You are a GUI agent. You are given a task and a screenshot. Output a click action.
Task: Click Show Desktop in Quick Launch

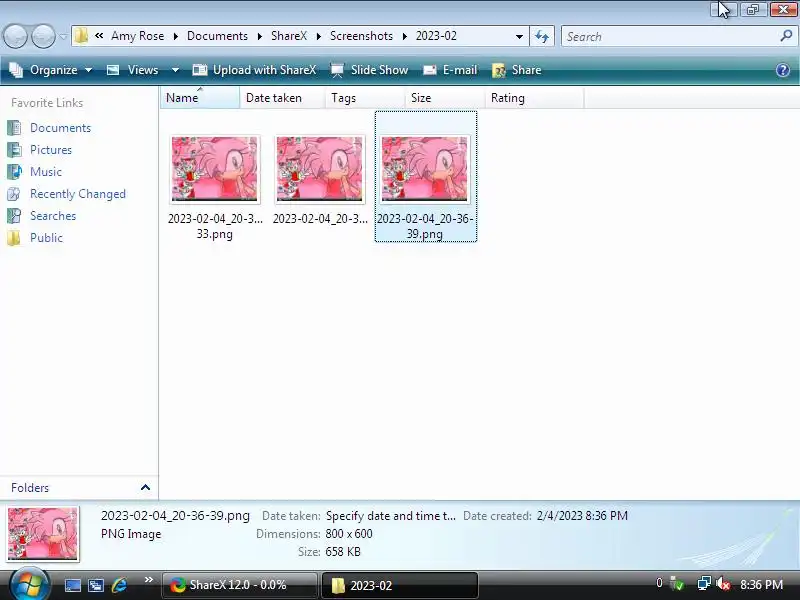click(x=72, y=585)
